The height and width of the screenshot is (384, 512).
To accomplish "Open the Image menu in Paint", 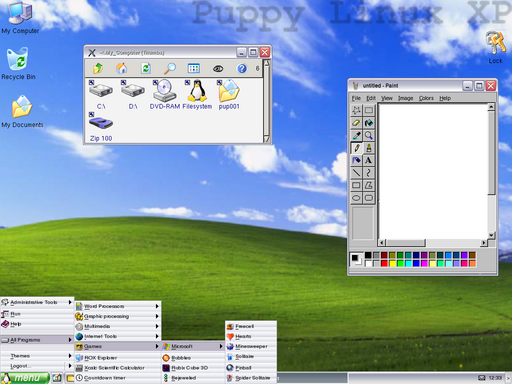I will pos(405,98).
